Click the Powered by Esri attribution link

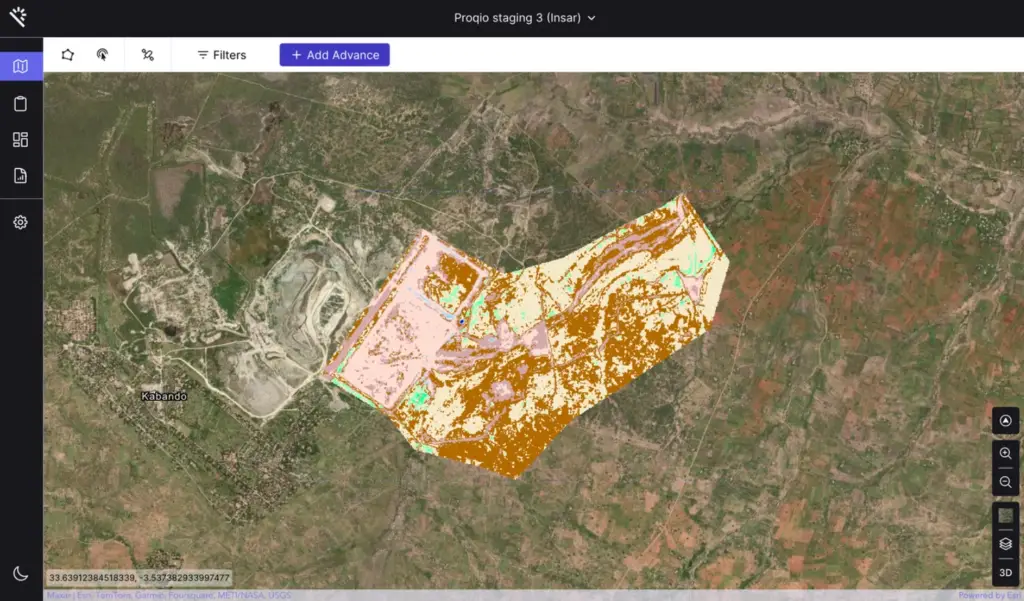989,596
